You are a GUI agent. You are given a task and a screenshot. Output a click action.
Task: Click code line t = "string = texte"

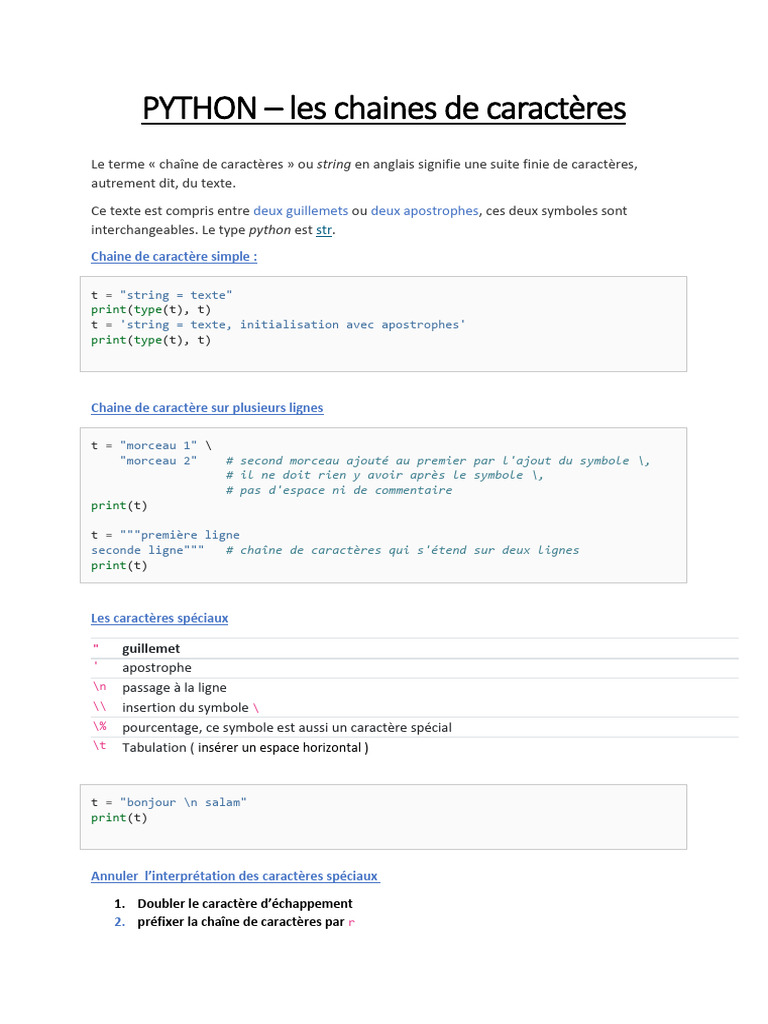161,295
